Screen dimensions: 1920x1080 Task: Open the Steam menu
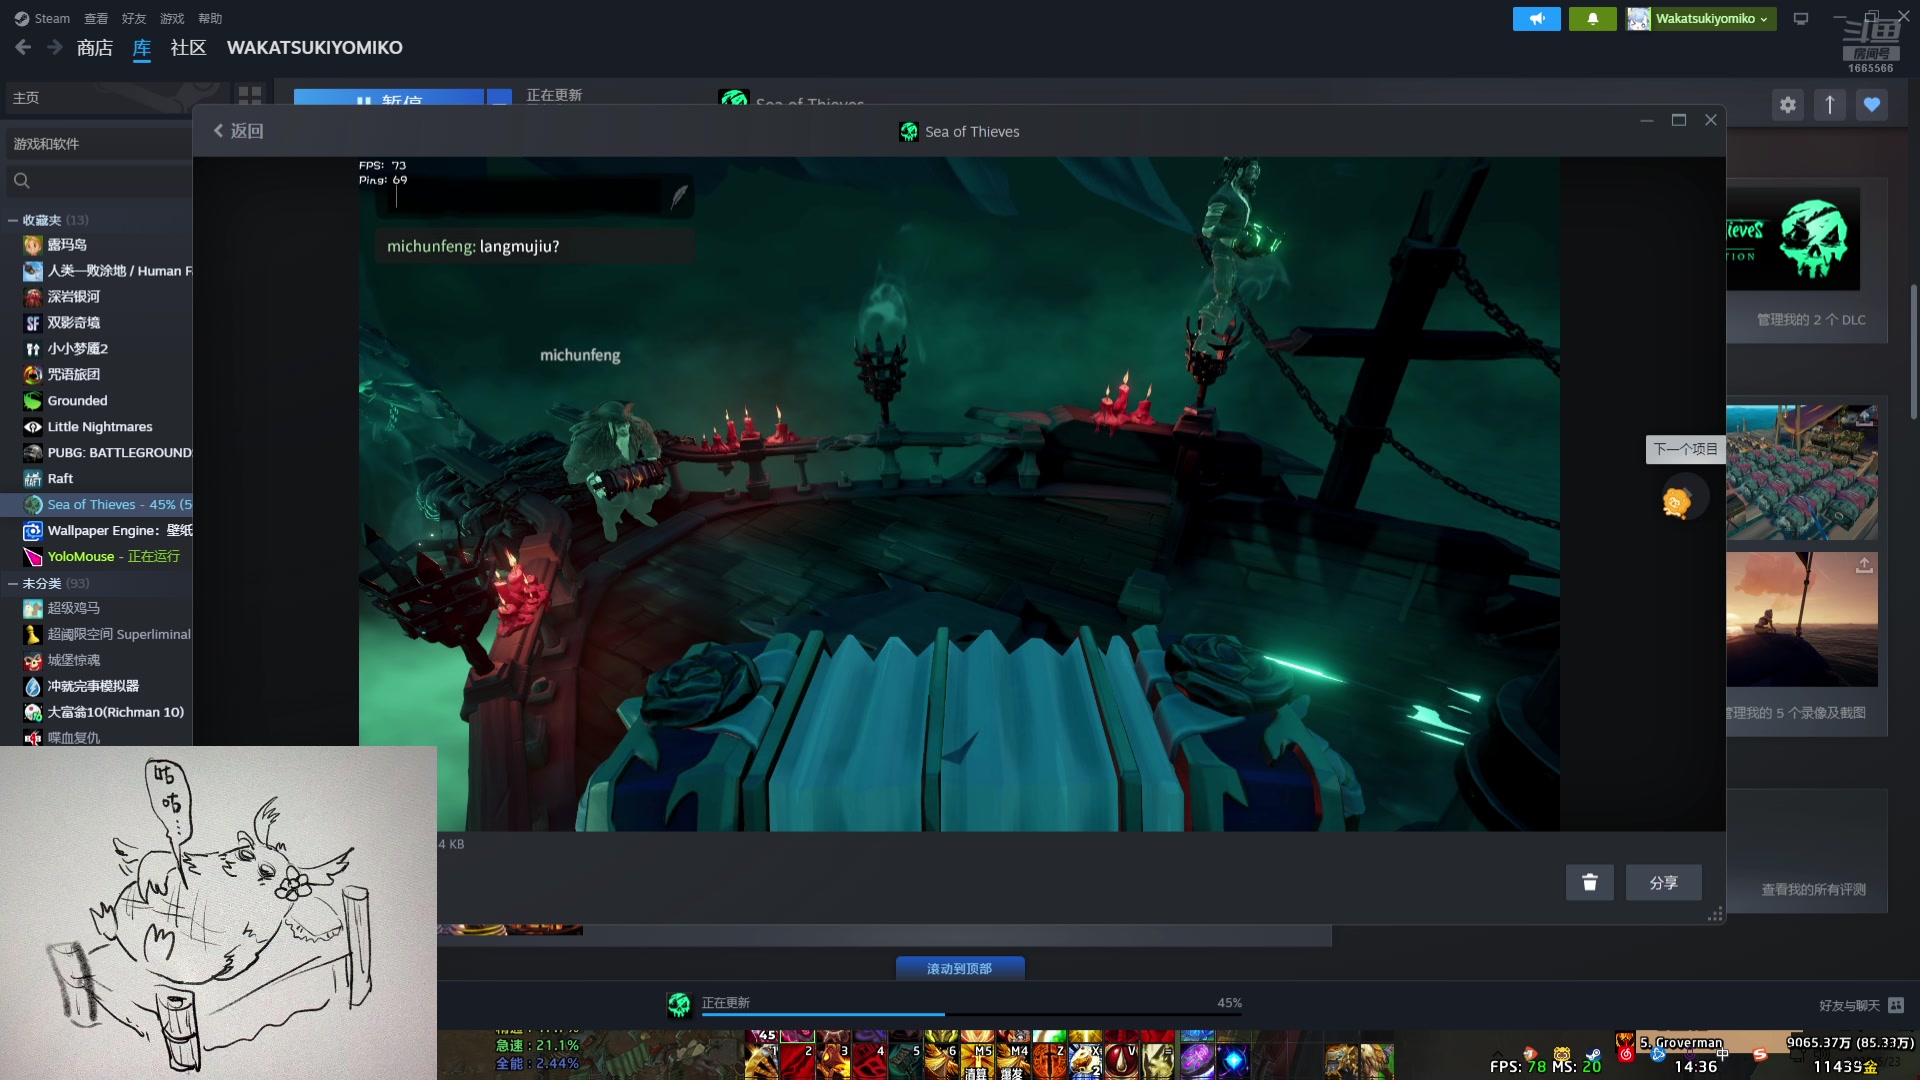coord(42,18)
